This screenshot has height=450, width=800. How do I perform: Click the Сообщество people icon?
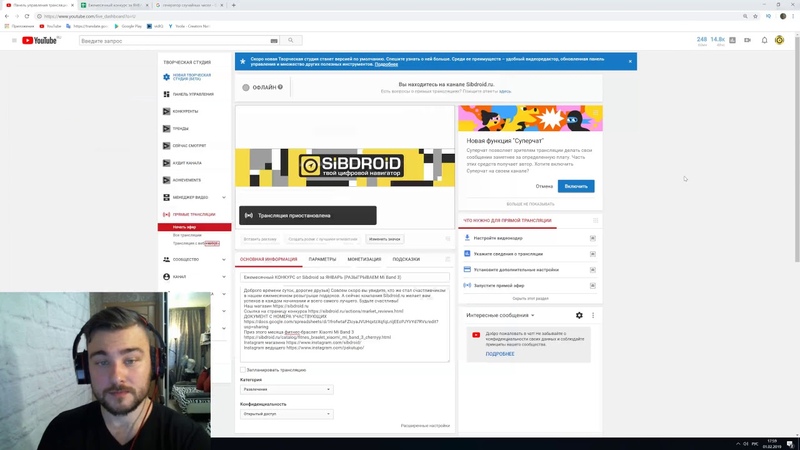(166, 260)
